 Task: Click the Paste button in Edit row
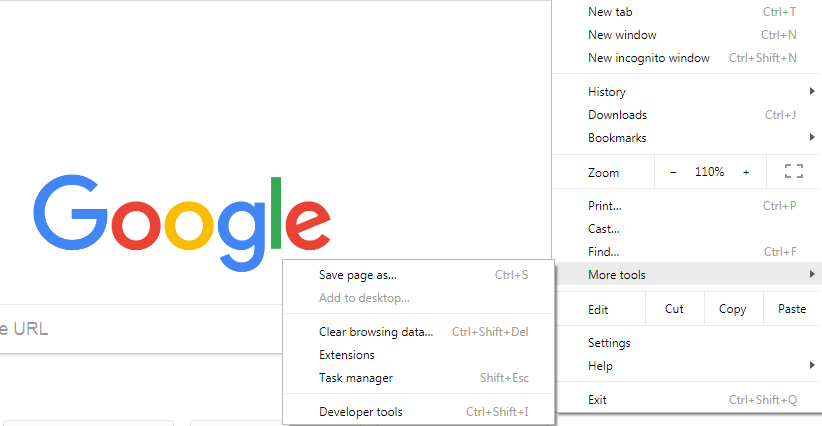click(x=792, y=309)
